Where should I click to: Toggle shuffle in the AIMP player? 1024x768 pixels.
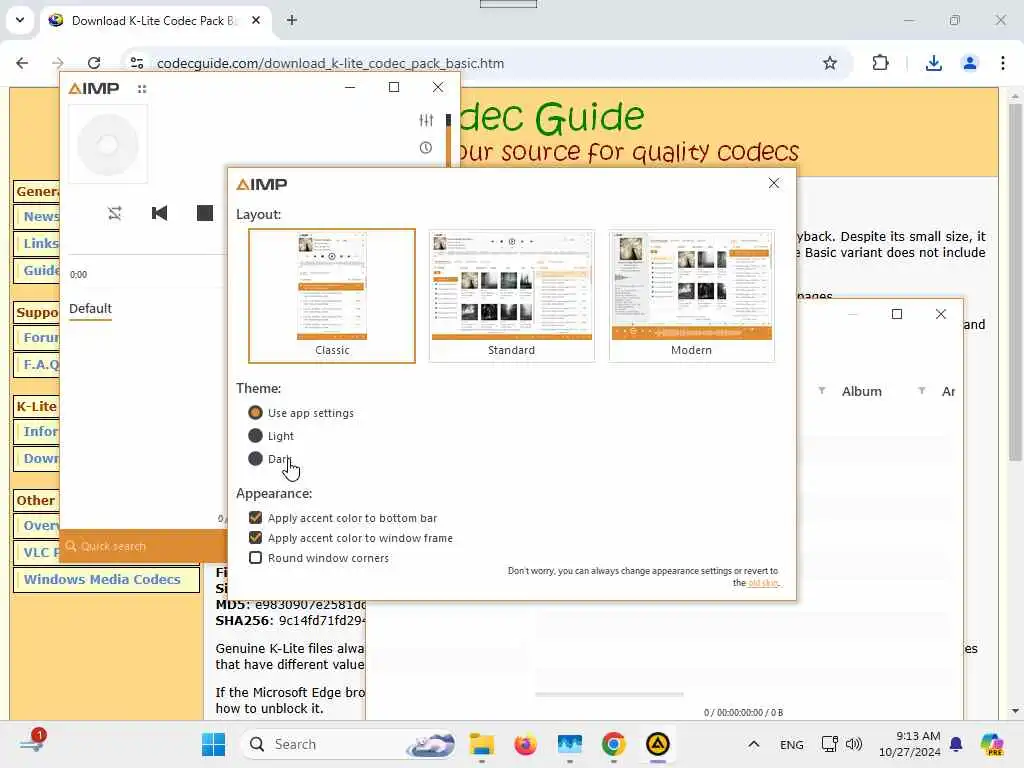(x=115, y=213)
